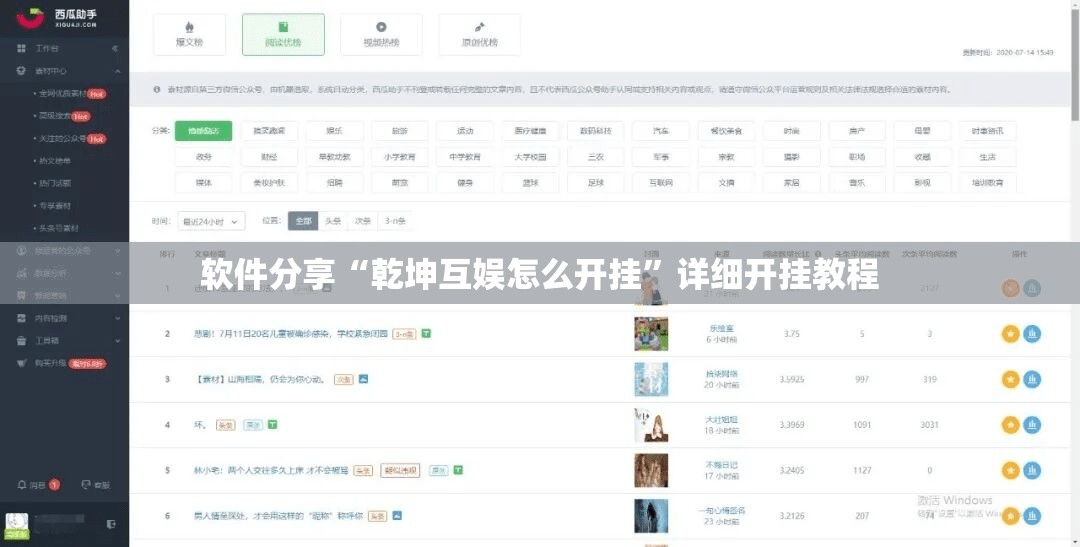Click the 购买升级 cart icon
The image size is (1080, 547).
(x=21, y=363)
